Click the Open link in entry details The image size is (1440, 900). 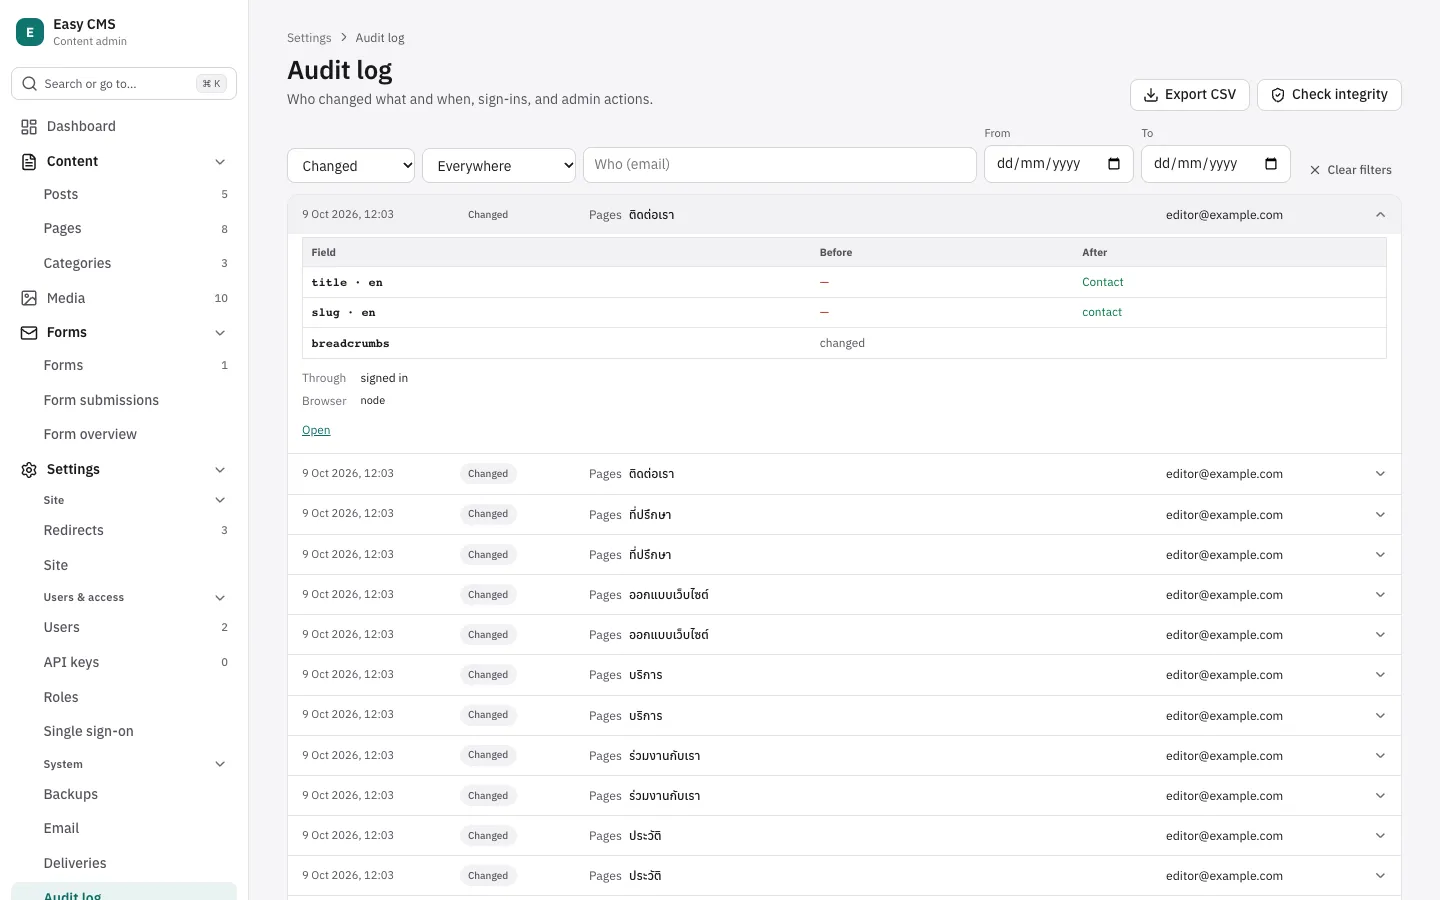click(x=316, y=430)
